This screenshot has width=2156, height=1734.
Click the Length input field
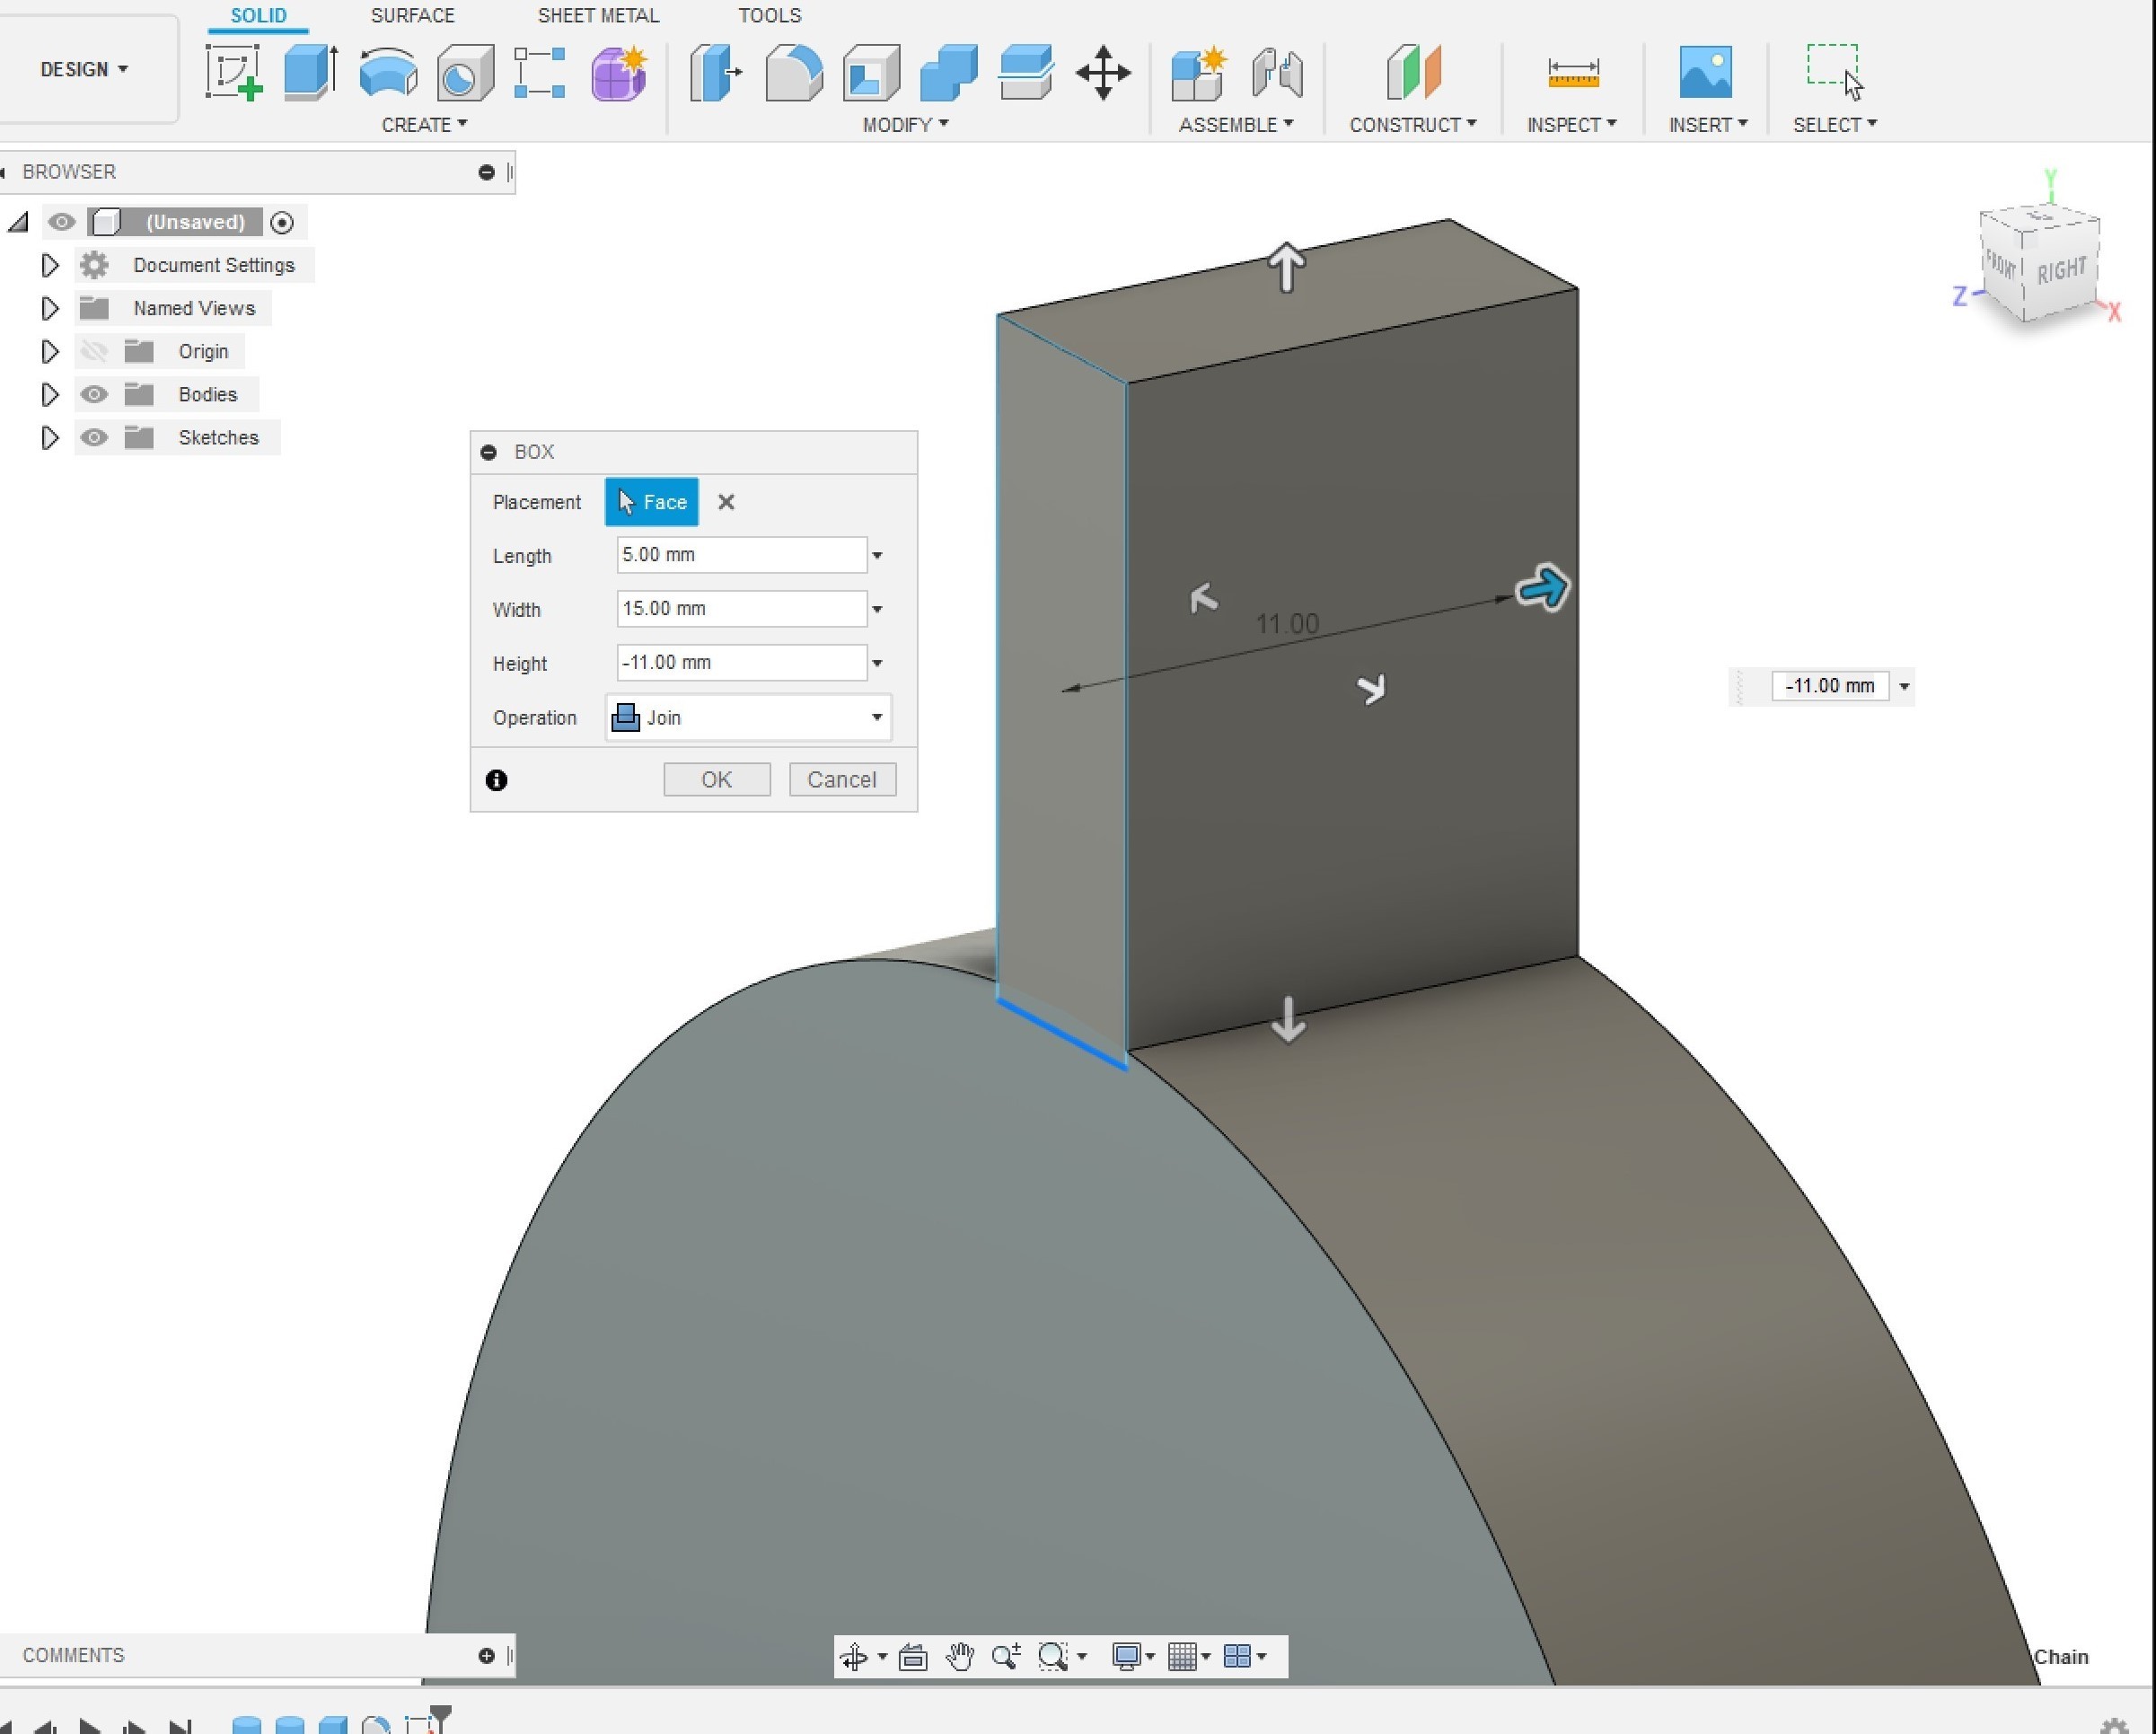[741, 555]
